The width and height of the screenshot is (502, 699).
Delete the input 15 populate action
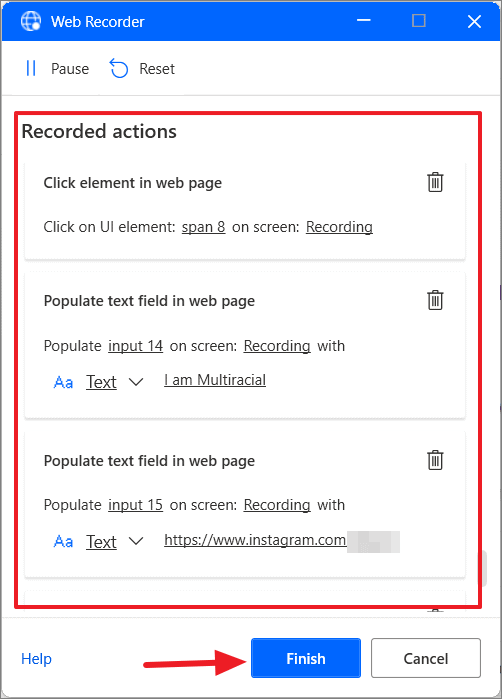435,460
